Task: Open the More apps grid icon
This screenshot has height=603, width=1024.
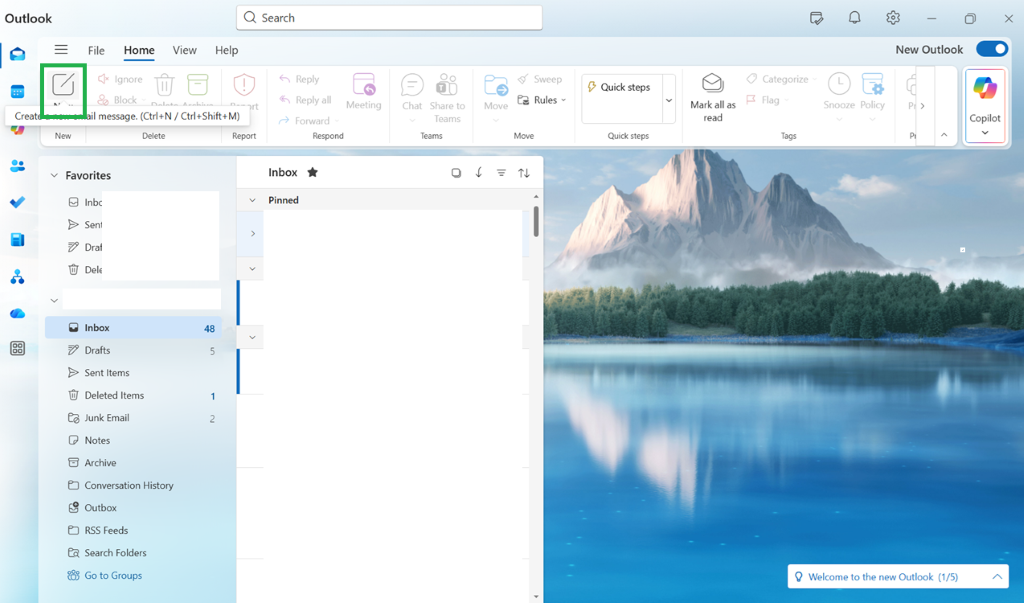Action: [18, 348]
